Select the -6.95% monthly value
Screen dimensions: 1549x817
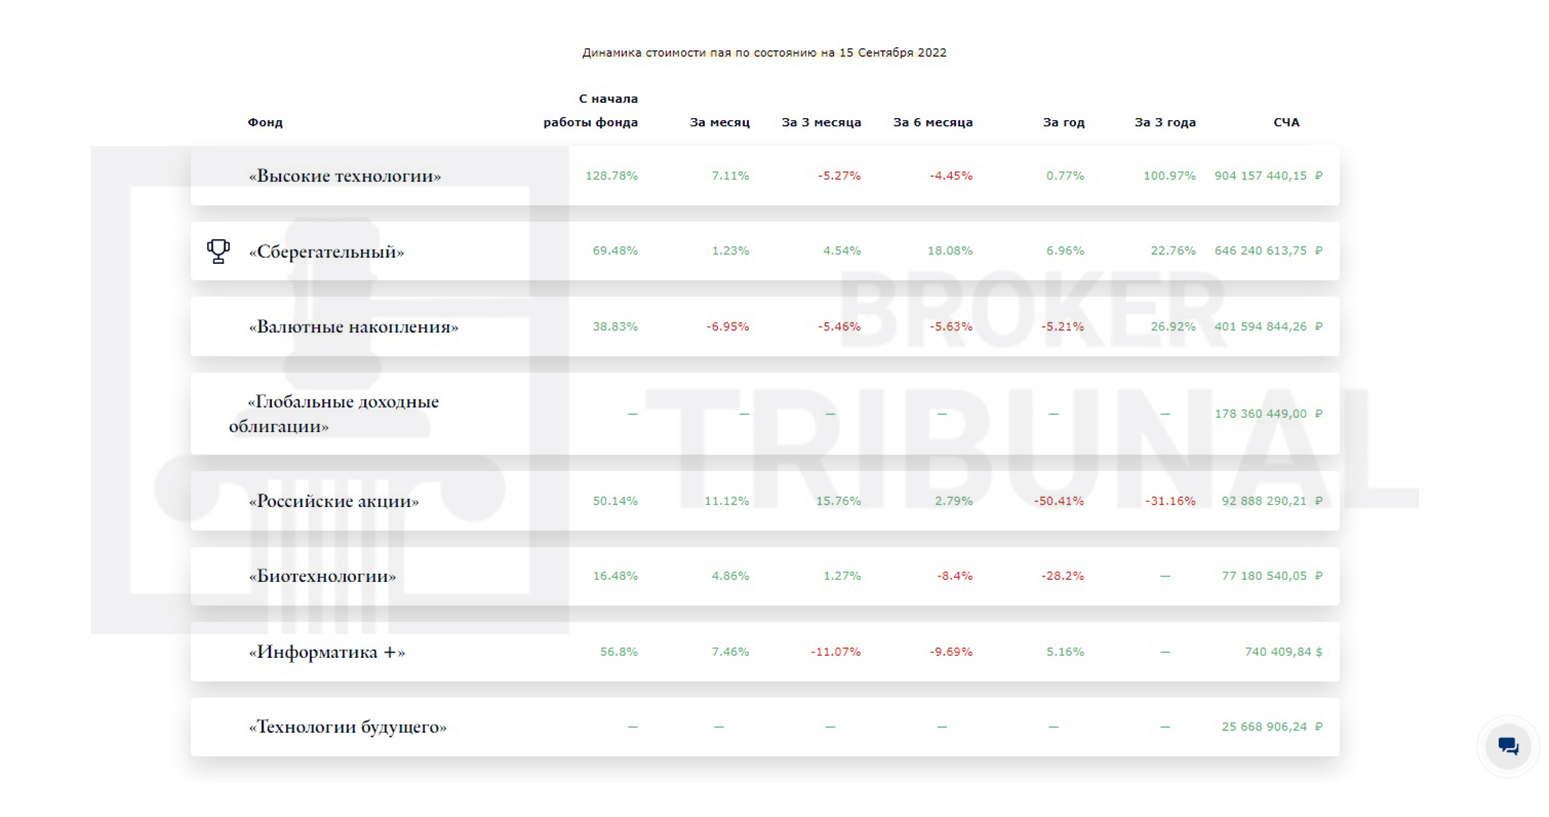tap(727, 327)
